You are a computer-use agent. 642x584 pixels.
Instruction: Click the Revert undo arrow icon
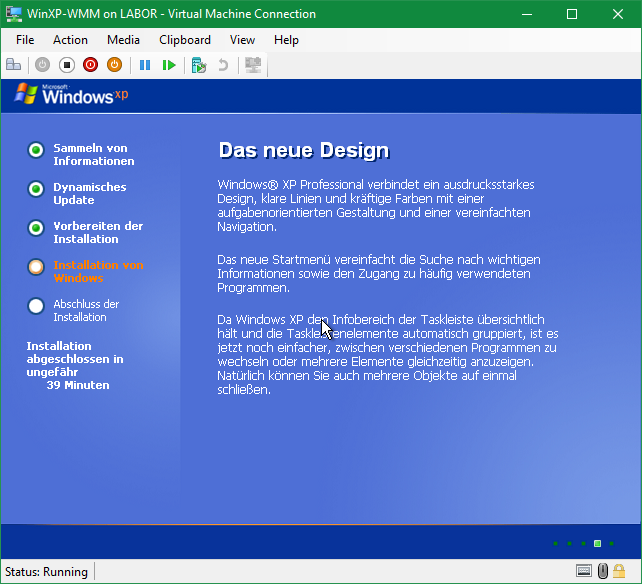[x=223, y=65]
